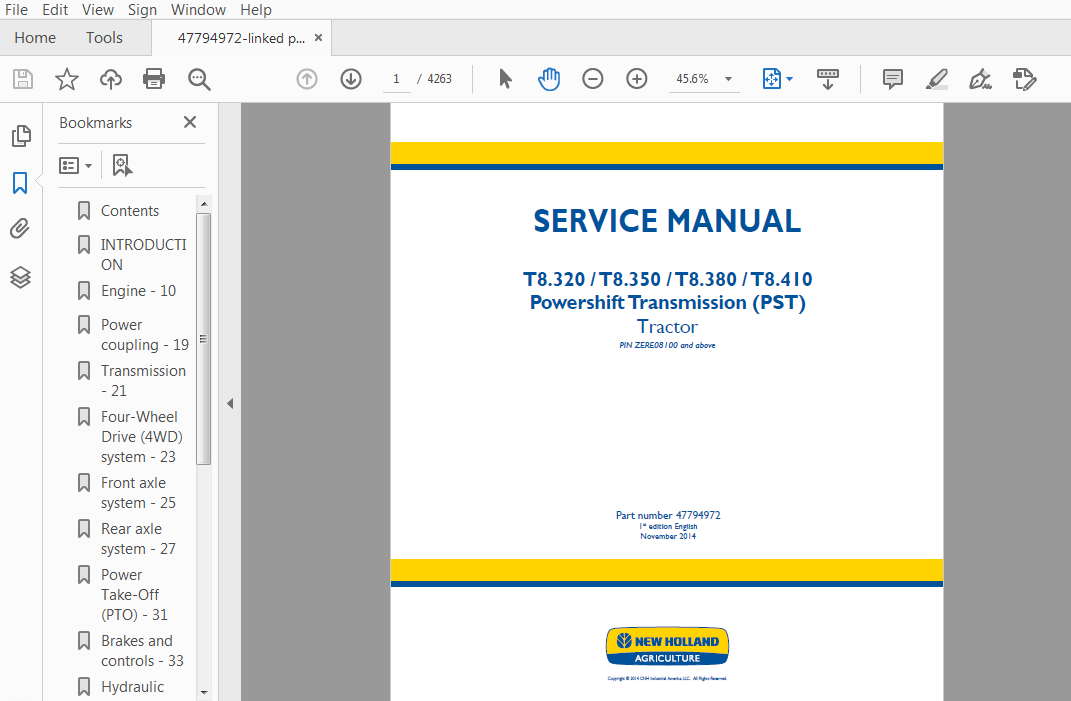Screen dimensions: 1071x701
Task: Find current bookmark icon in panel
Action: 122,165
